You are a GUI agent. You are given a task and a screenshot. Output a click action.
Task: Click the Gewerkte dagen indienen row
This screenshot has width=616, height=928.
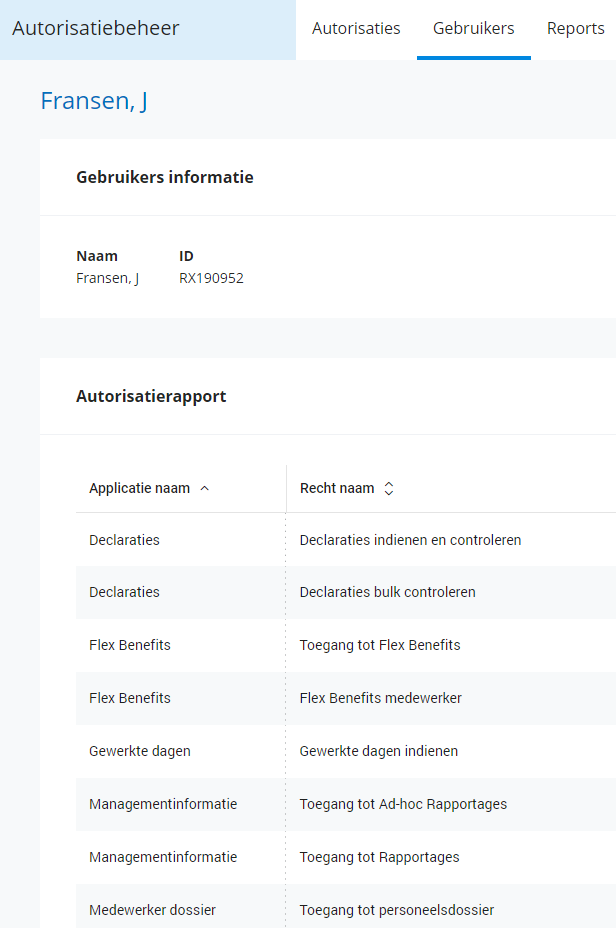pyautogui.click(x=378, y=751)
